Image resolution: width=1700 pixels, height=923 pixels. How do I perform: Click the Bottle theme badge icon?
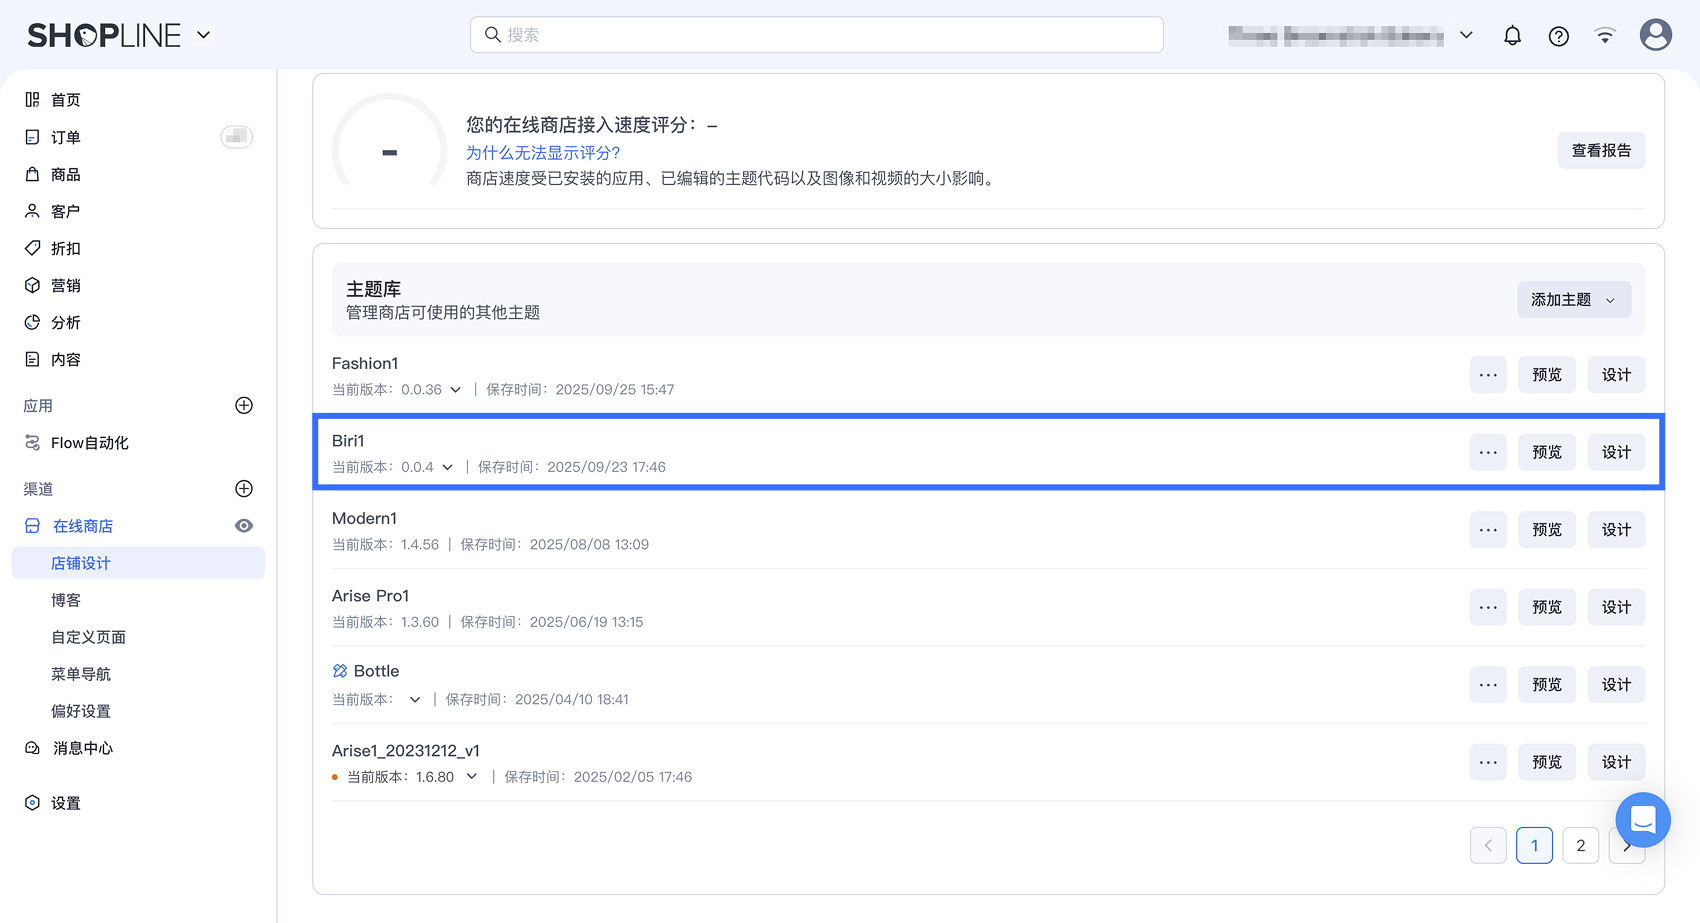(x=340, y=671)
